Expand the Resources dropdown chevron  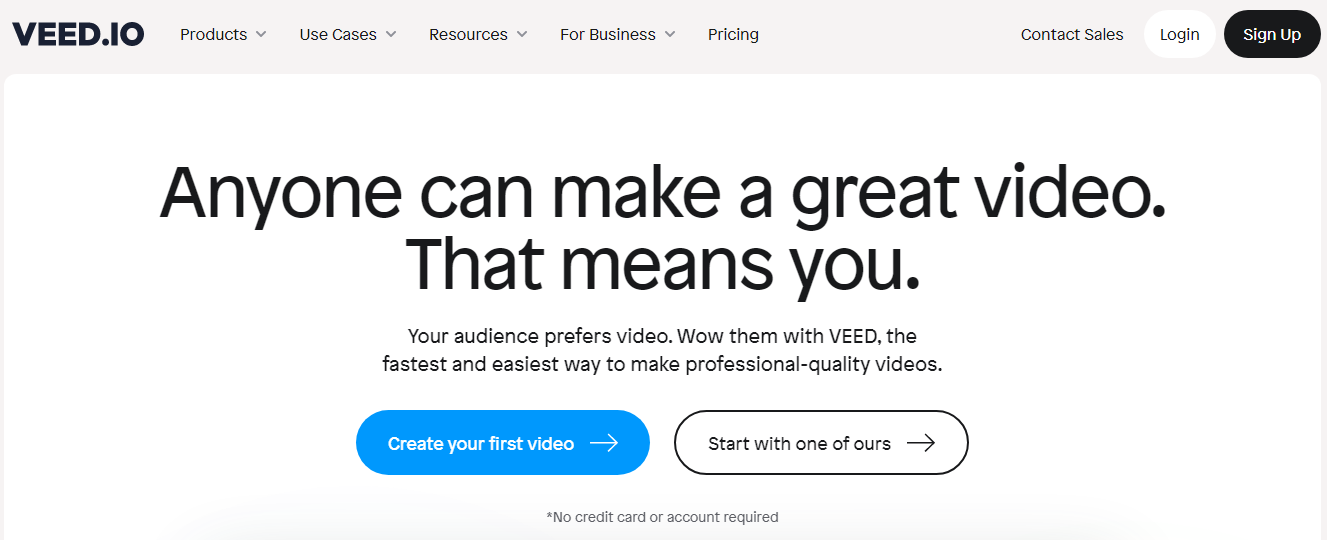click(521, 34)
